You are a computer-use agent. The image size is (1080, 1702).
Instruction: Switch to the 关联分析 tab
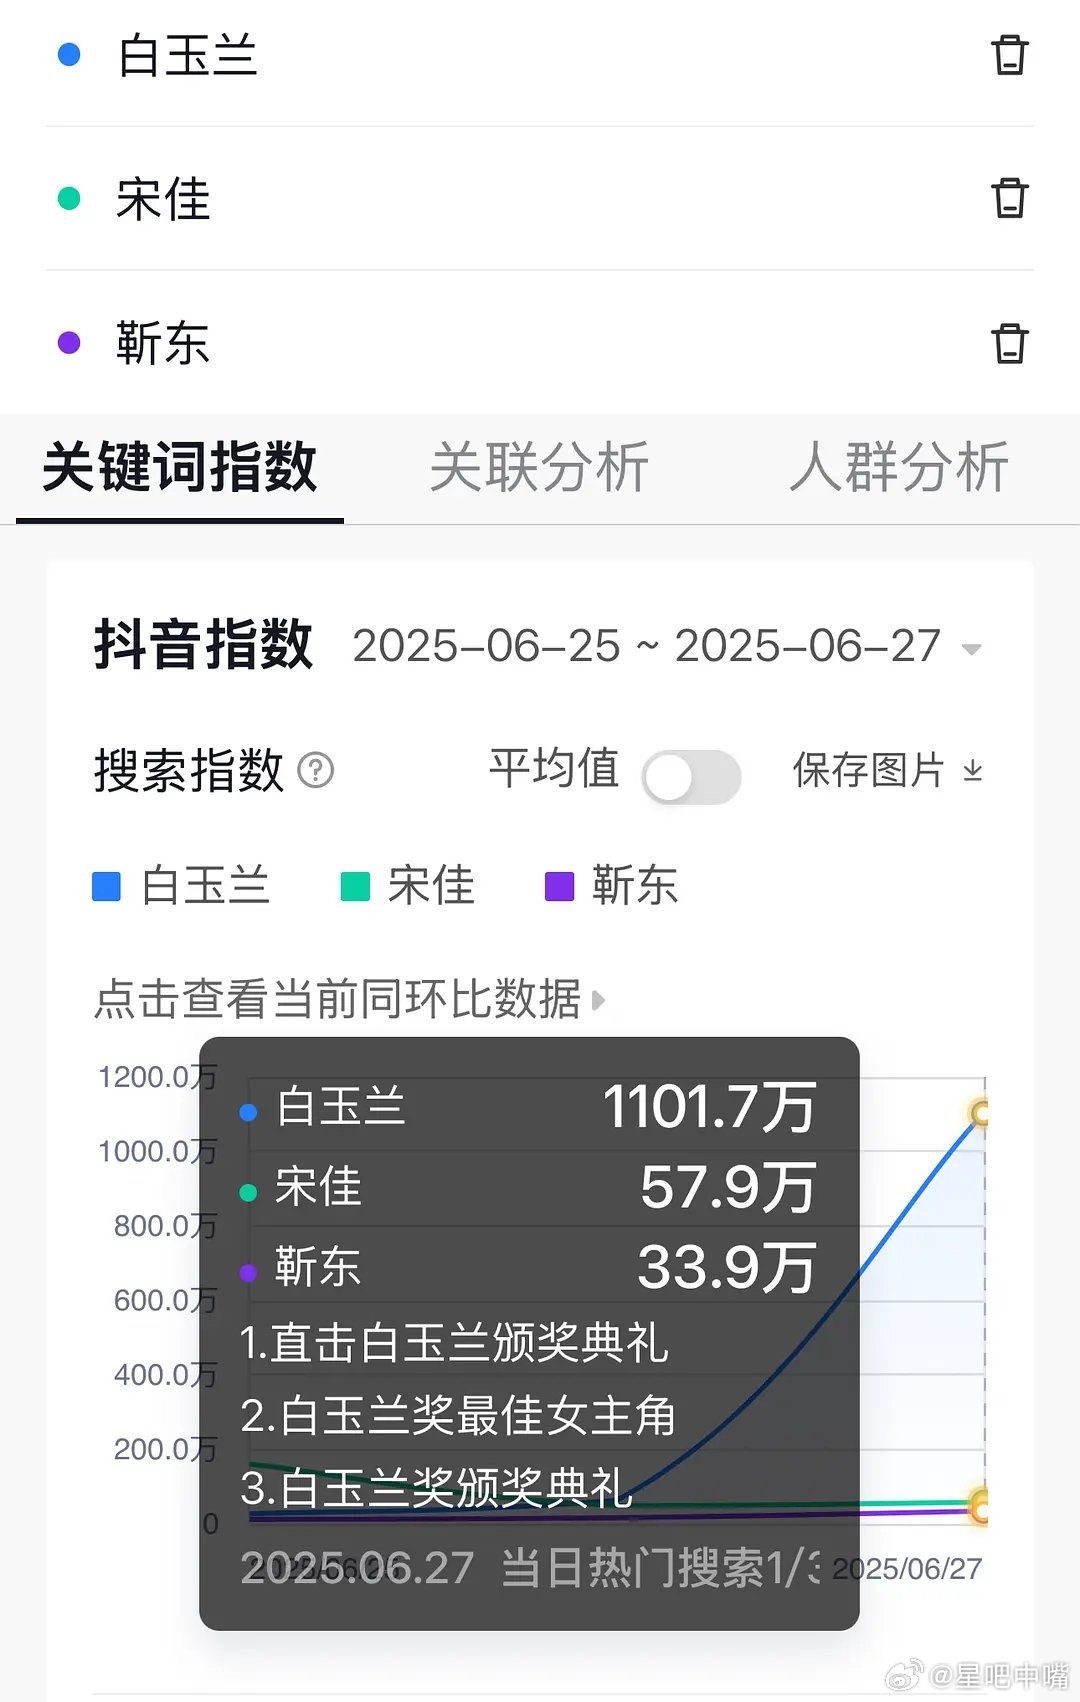pyautogui.click(x=539, y=467)
